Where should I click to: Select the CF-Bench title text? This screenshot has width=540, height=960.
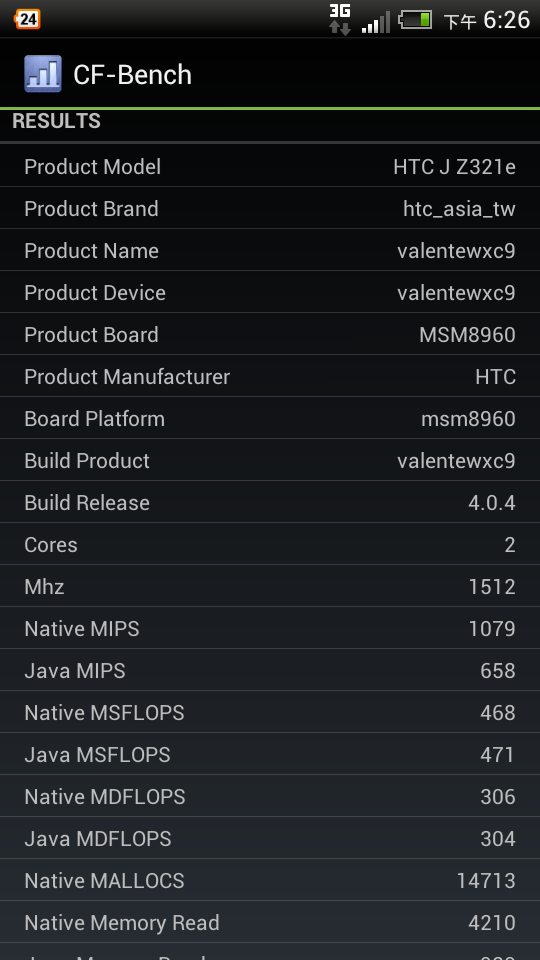click(x=132, y=75)
